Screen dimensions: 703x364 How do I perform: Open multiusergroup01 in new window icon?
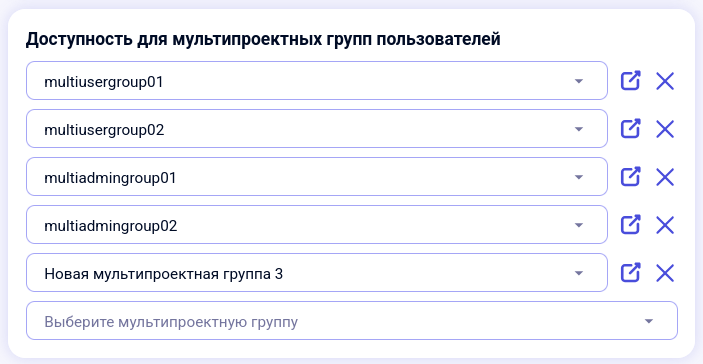click(630, 81)
